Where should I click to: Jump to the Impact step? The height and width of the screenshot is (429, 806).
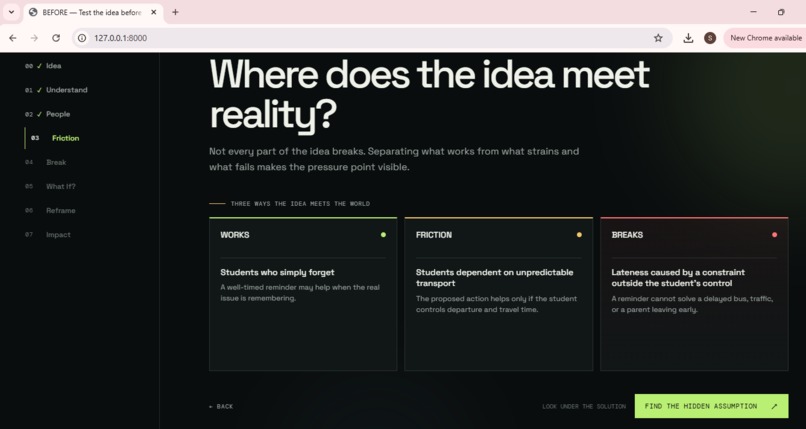point(48,235)
